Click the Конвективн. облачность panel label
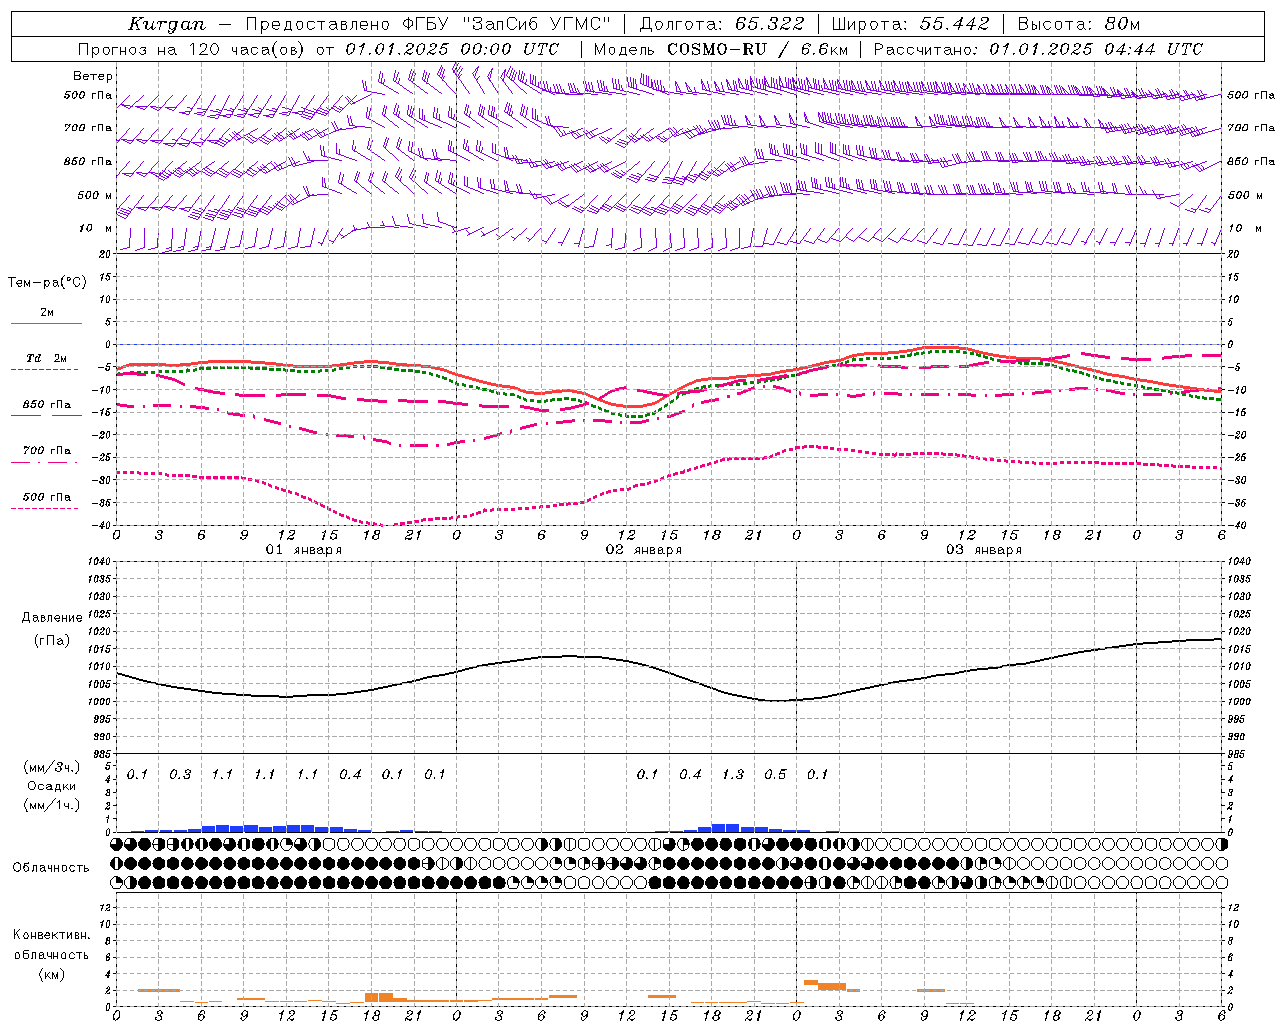Image resolution: width=1280 pixels, height=1024 pixels. point(51,945)
